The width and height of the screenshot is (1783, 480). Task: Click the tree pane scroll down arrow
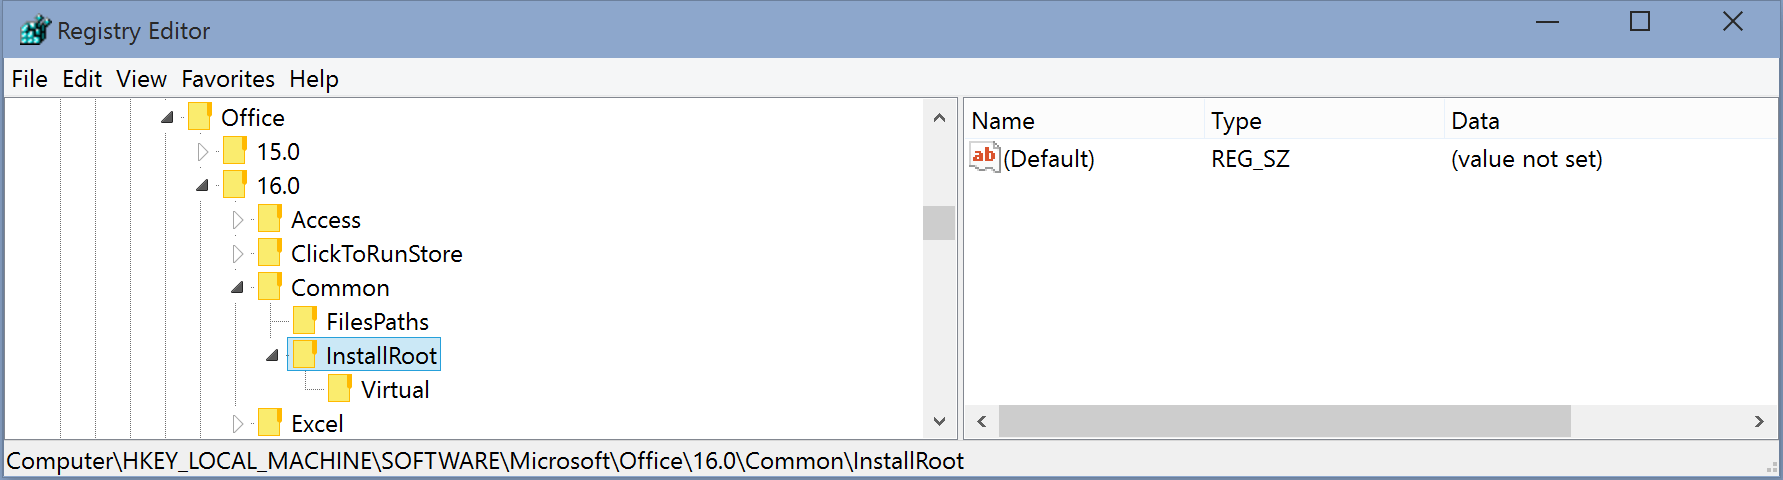pos(938,422)
